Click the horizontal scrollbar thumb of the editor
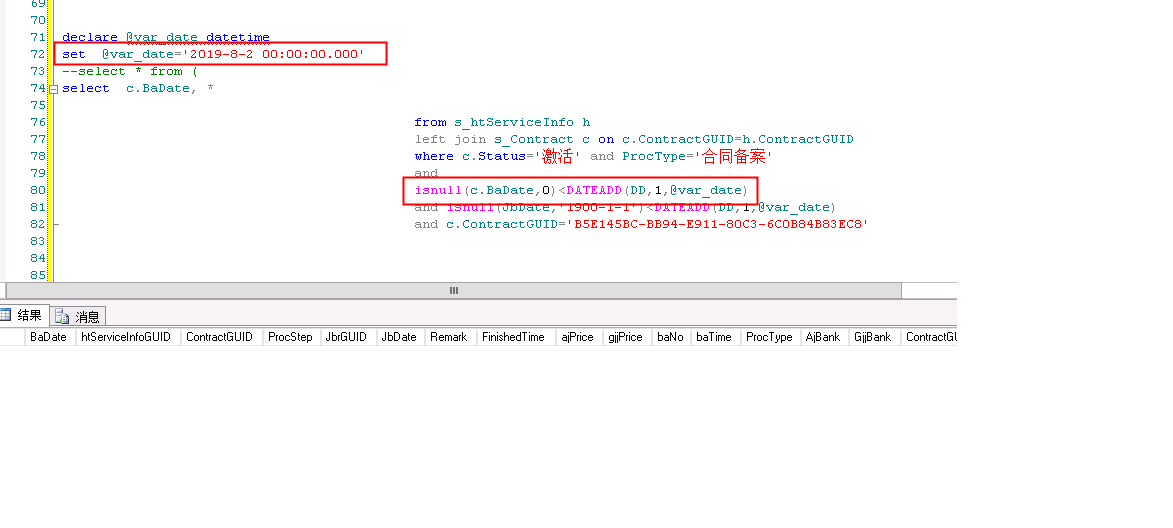Image resolution: width=1173 pixels, height=528 pixels. (x=453, y=290)
